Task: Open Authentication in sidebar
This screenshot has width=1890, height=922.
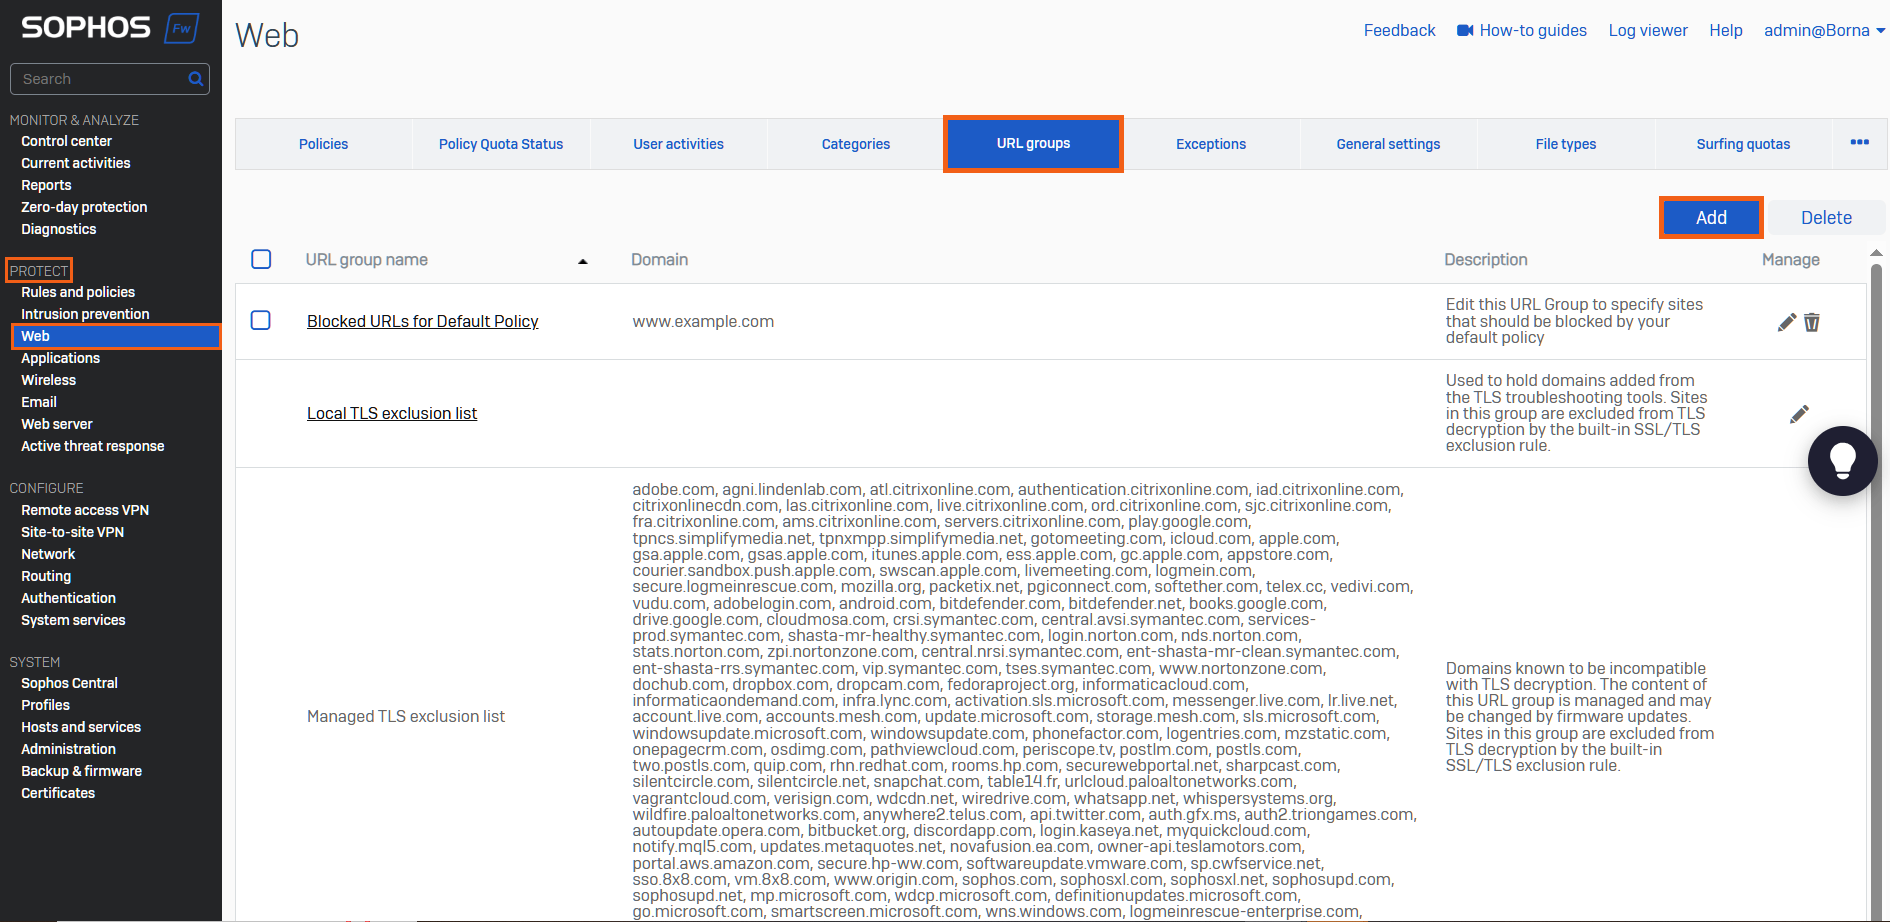Action: click(68, 598)
